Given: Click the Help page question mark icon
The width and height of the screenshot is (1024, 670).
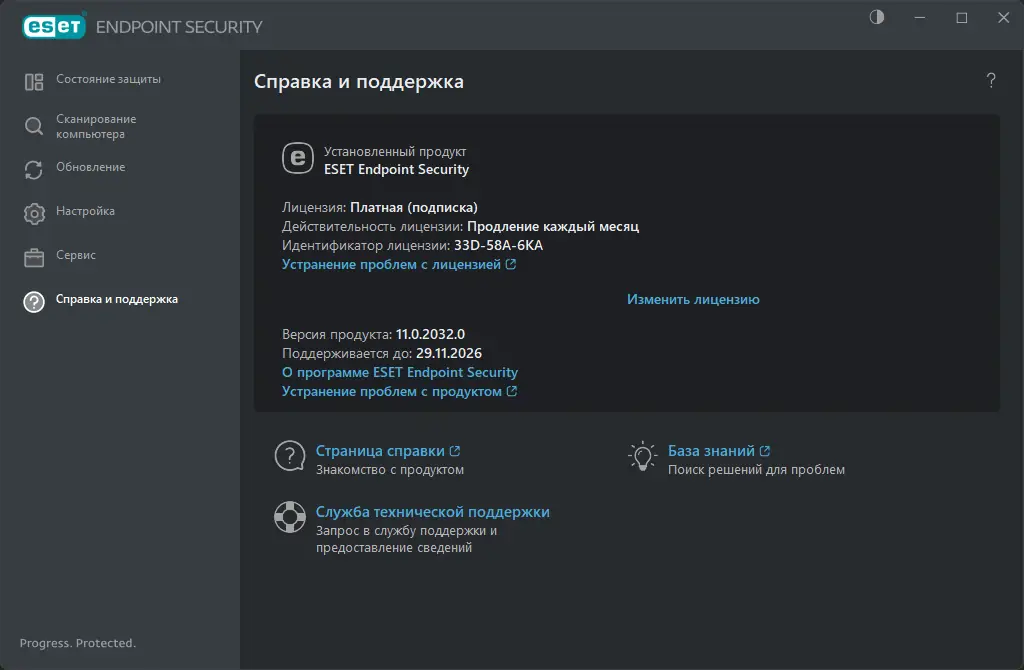Looking at the screenshot, I should [x=289, y=456].
